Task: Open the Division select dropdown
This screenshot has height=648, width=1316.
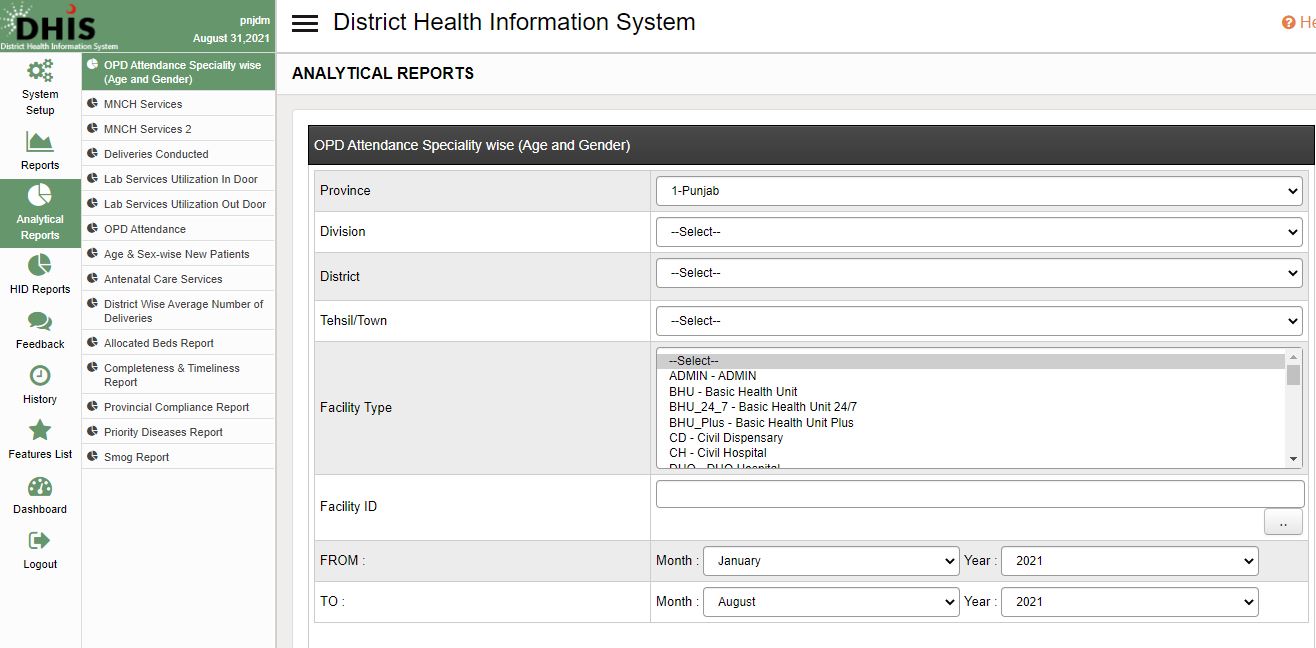Action: pyautogui.click(x=978, y=232)
